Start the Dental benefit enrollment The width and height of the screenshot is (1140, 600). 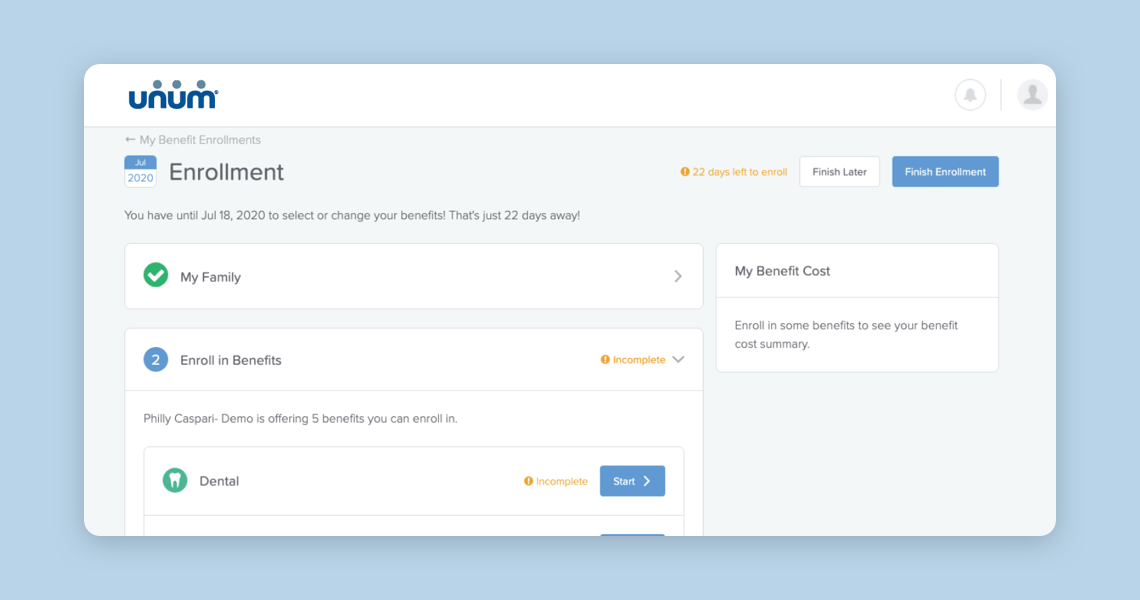pos(632,481)
